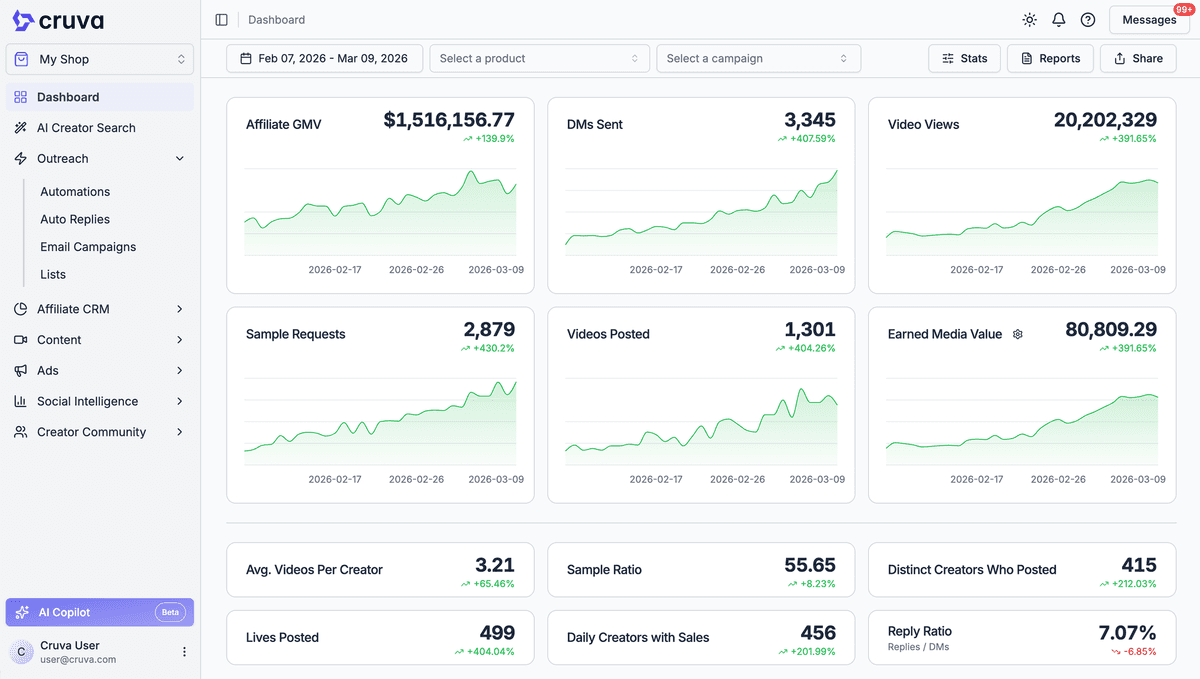Toggle dark mode with the sun icon
The height and width of the screenshot is (679, 1200).
[1029, 19]
